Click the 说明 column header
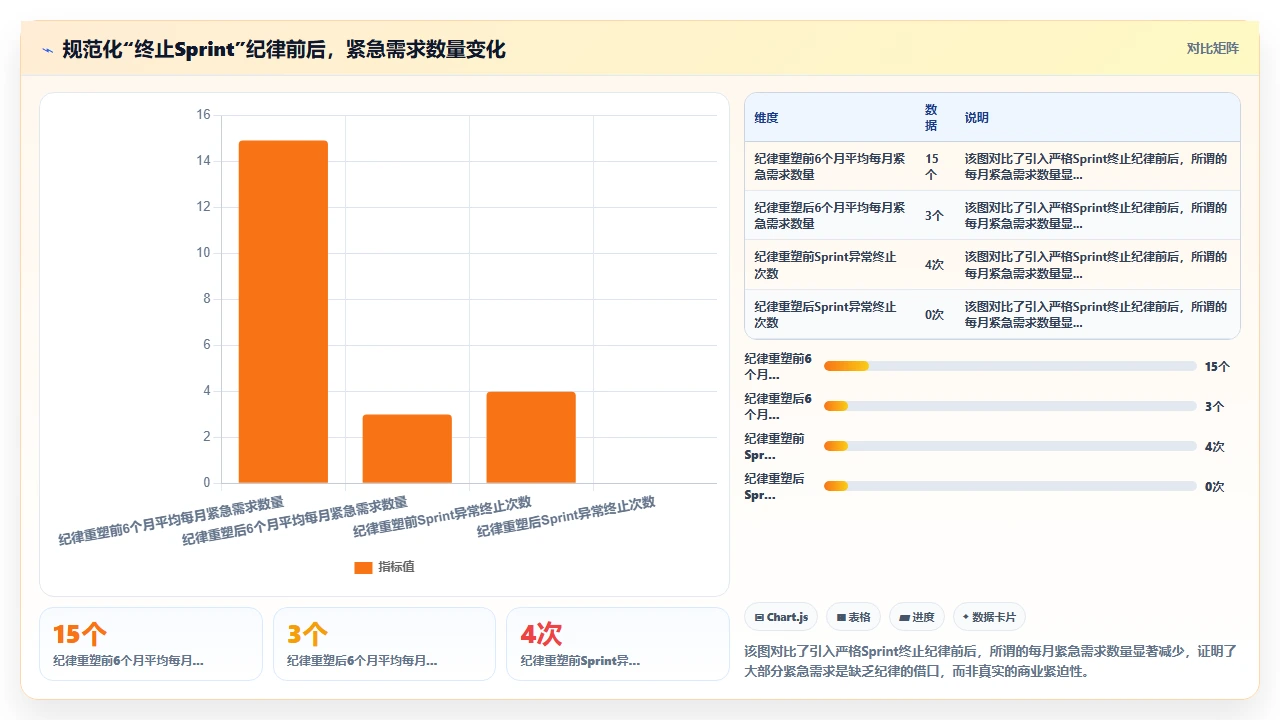 [x=977, y=118]
